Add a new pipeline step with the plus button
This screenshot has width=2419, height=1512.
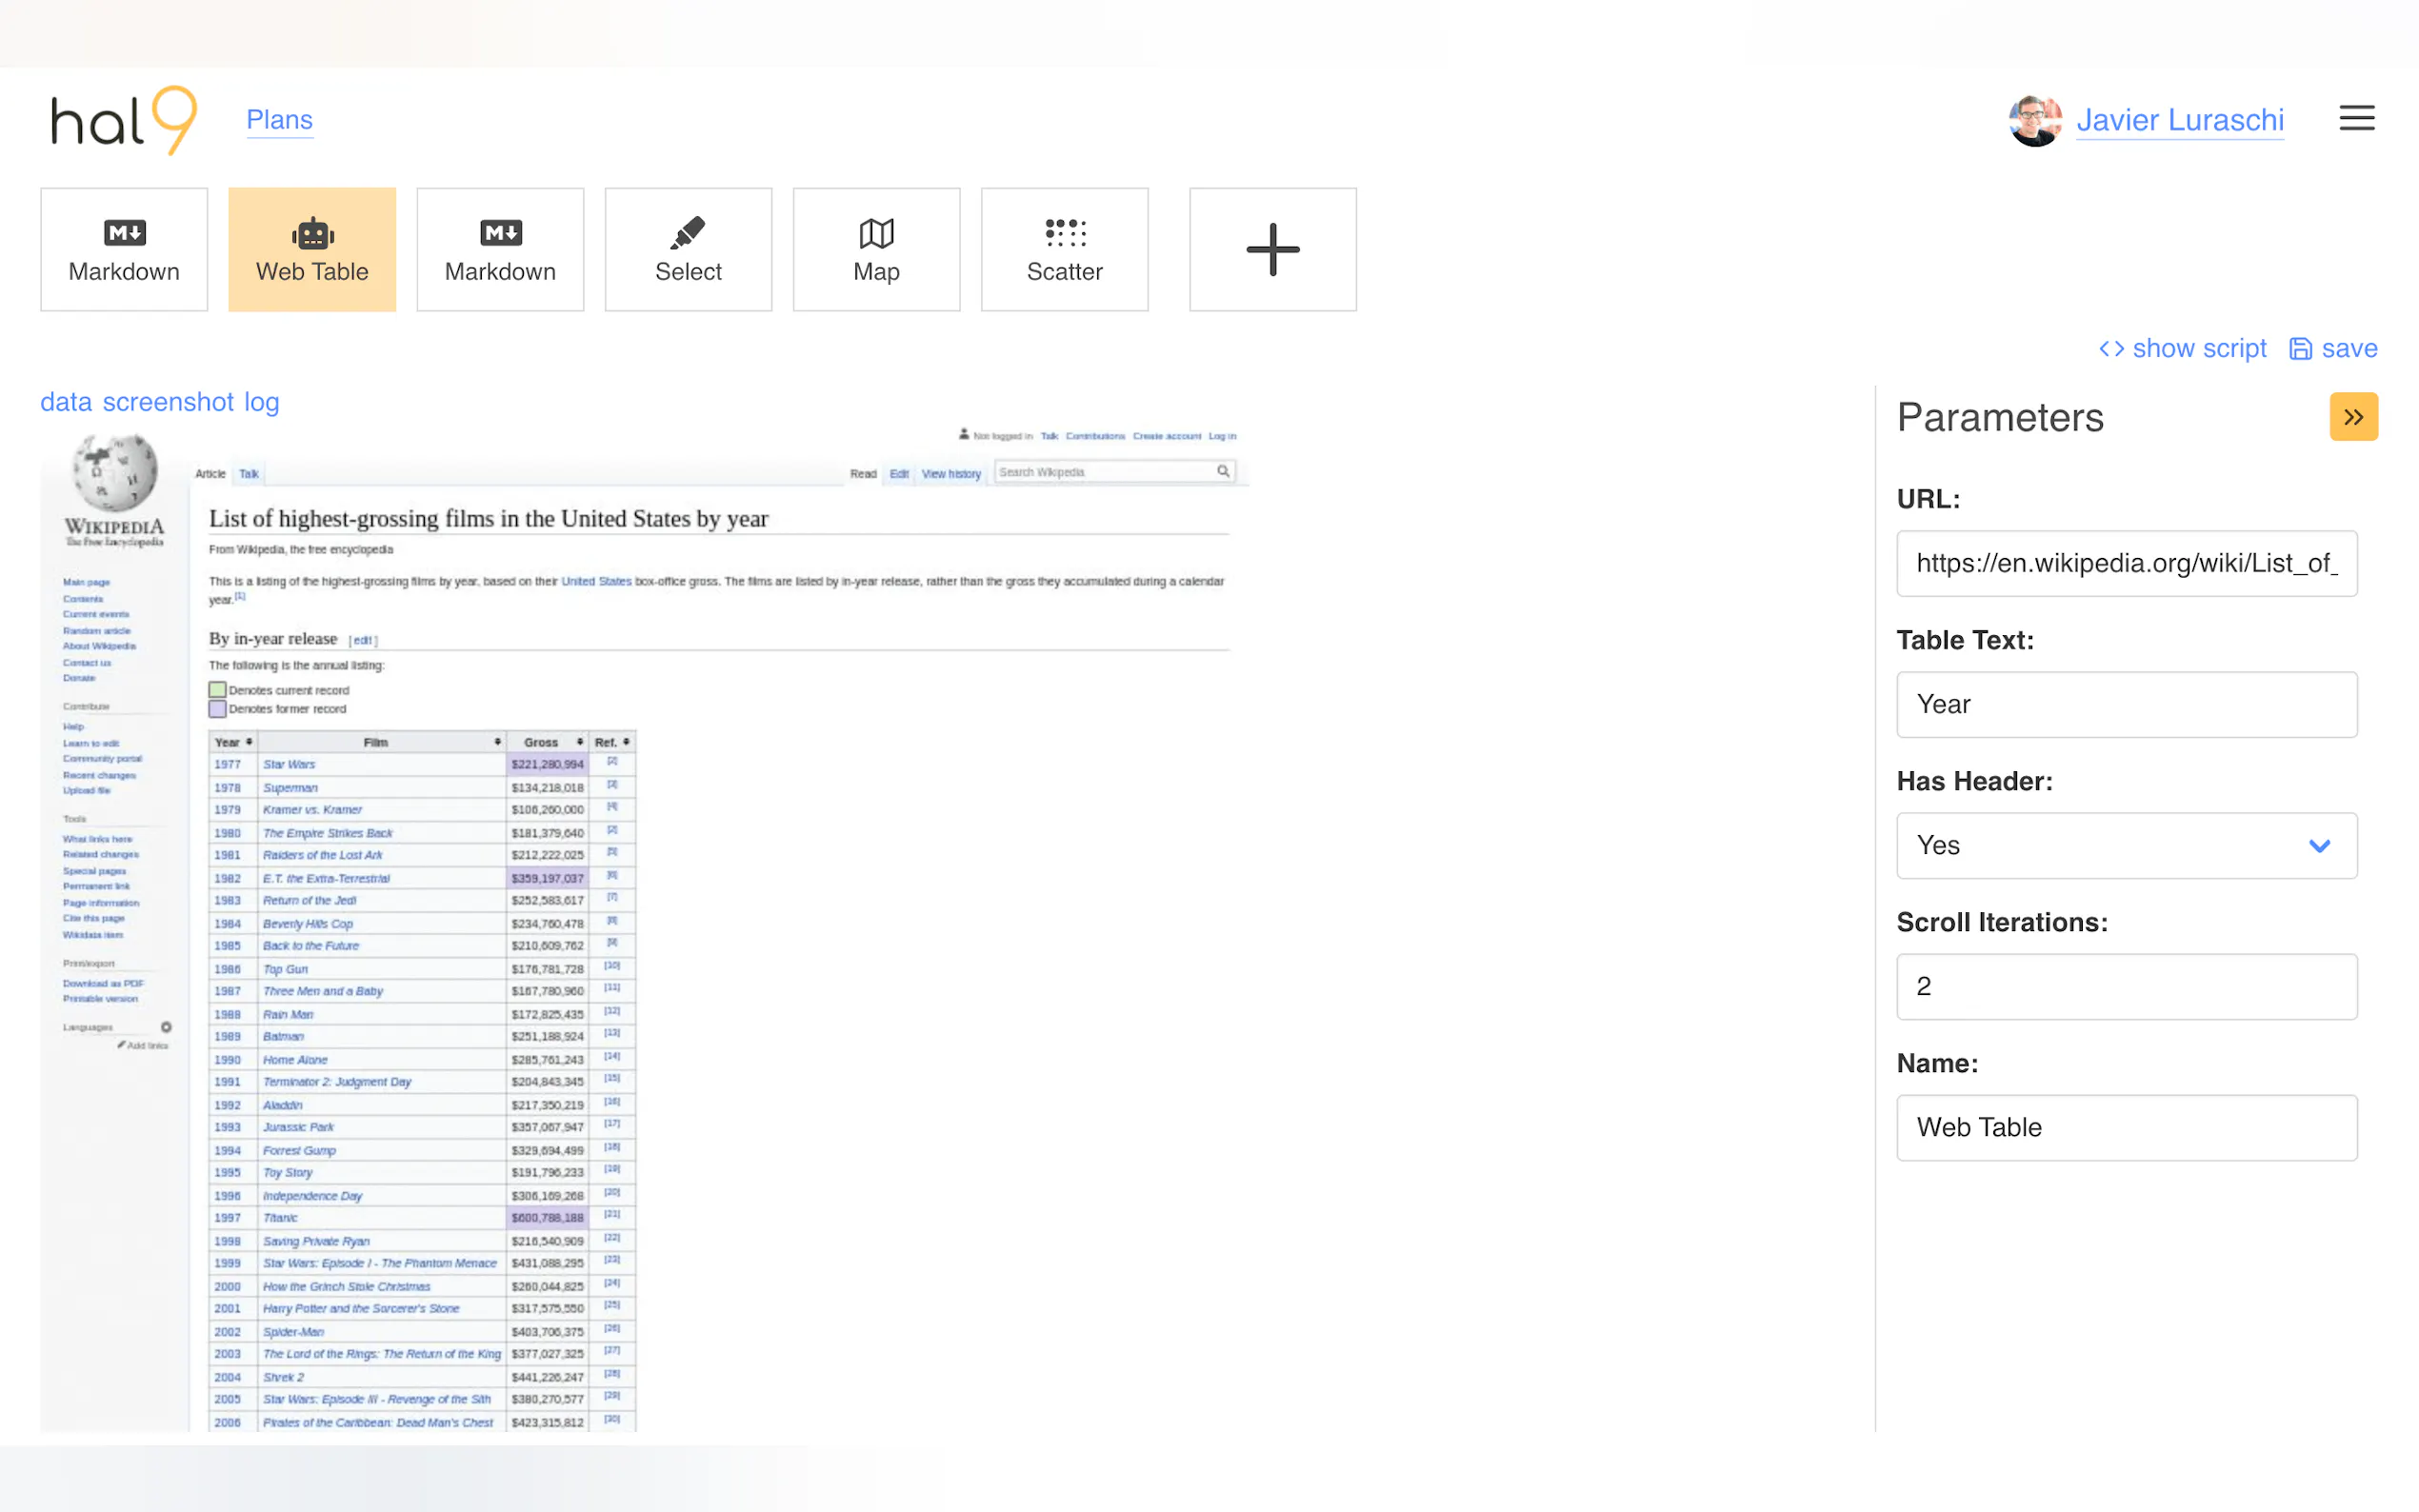1272,250
